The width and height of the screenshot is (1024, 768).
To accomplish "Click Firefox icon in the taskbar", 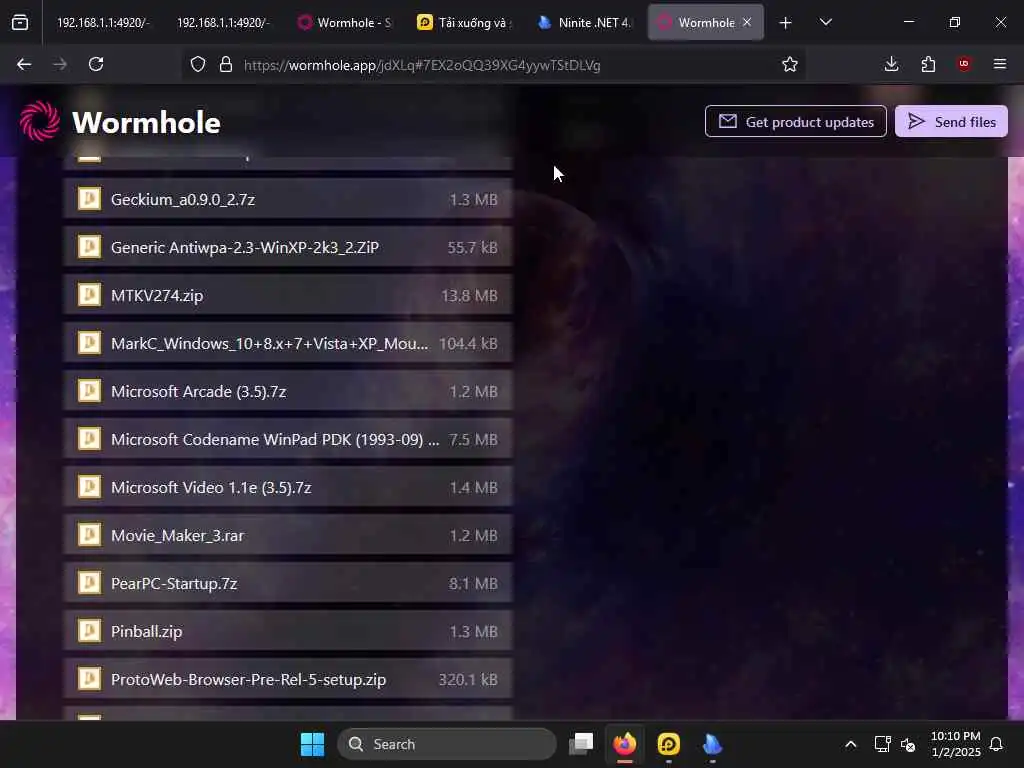I will 625,744.
